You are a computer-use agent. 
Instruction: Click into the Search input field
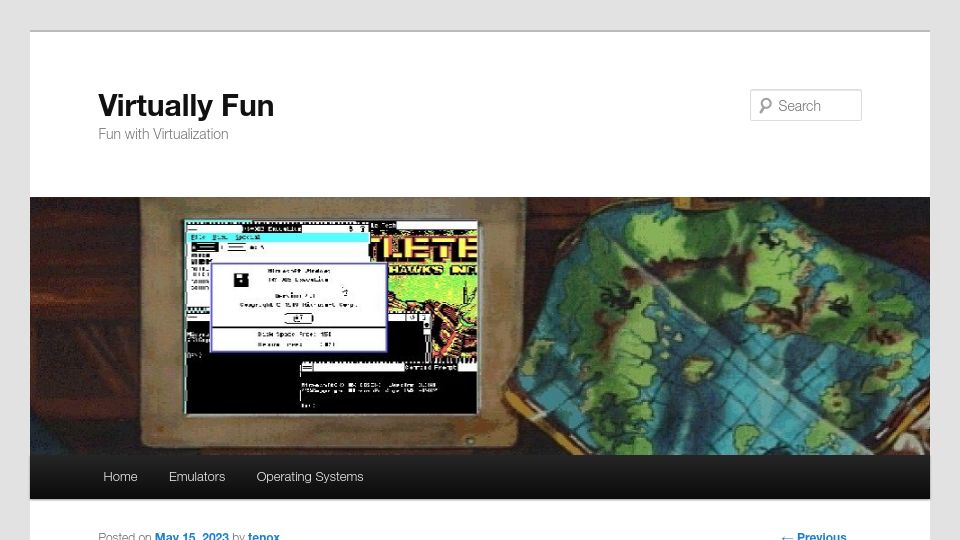[806, 105]
